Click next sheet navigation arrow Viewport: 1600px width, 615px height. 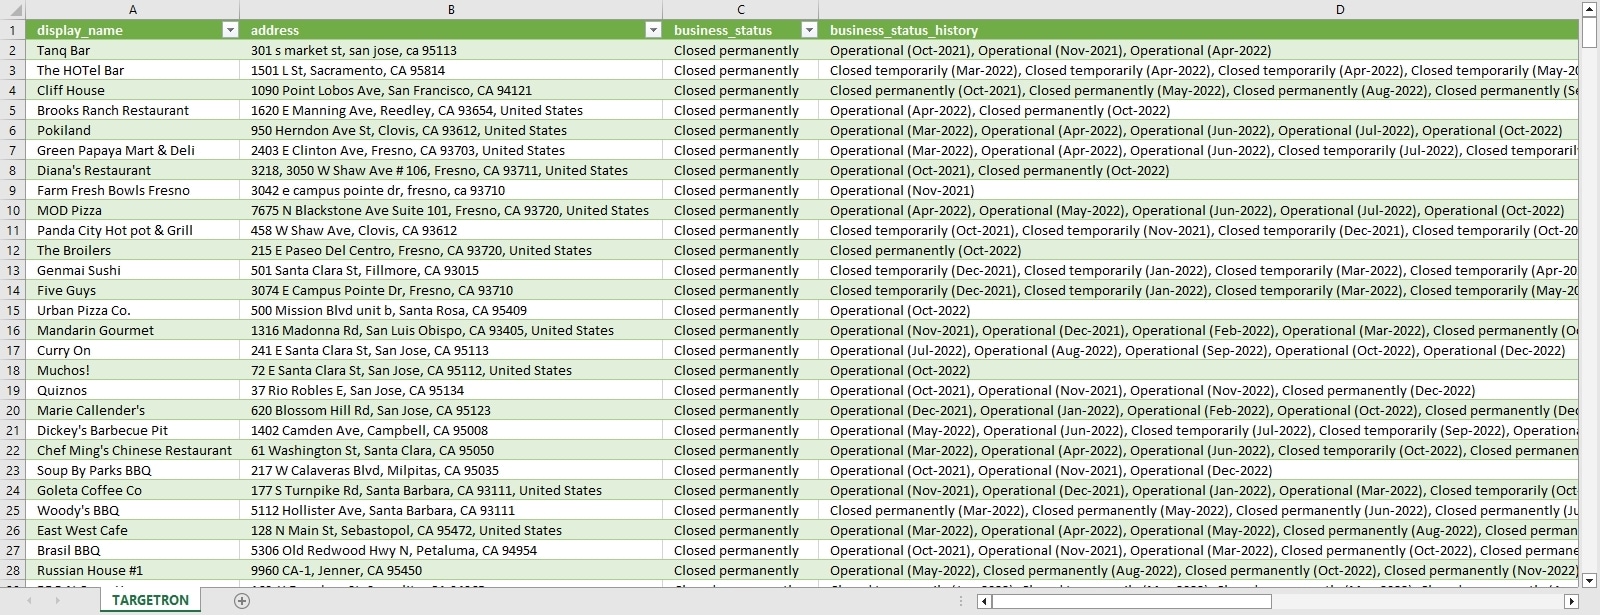pyautogui.click(x=57, y=601)
